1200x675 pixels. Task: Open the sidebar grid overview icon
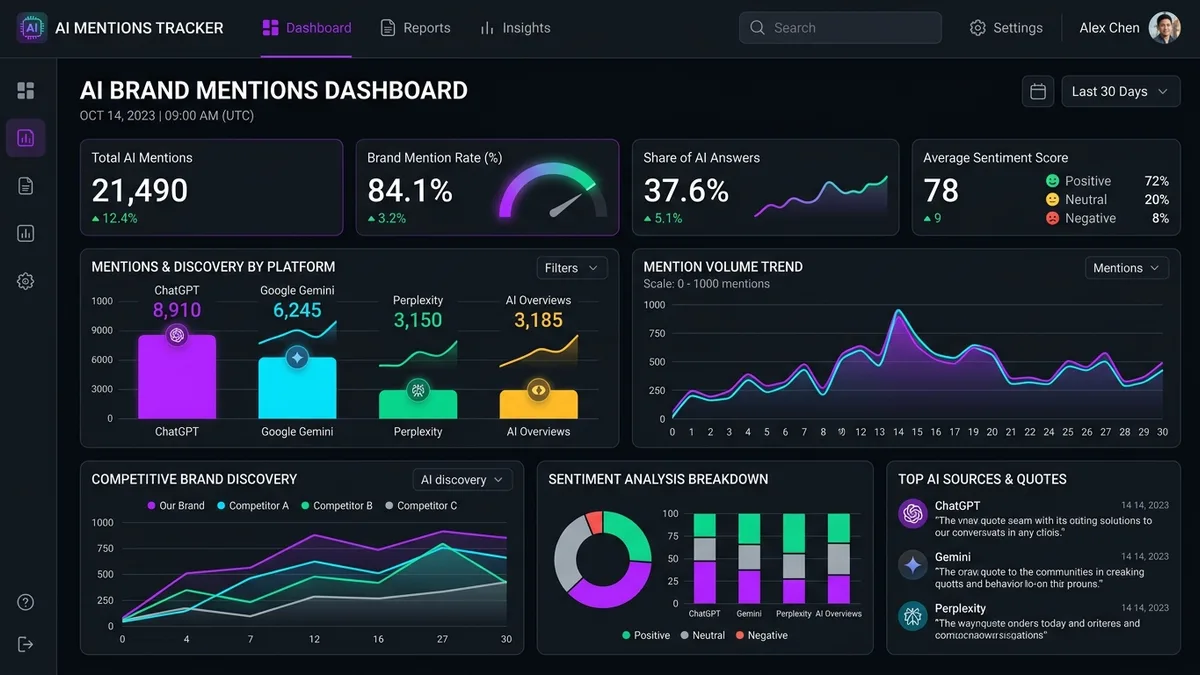point(26,91)
